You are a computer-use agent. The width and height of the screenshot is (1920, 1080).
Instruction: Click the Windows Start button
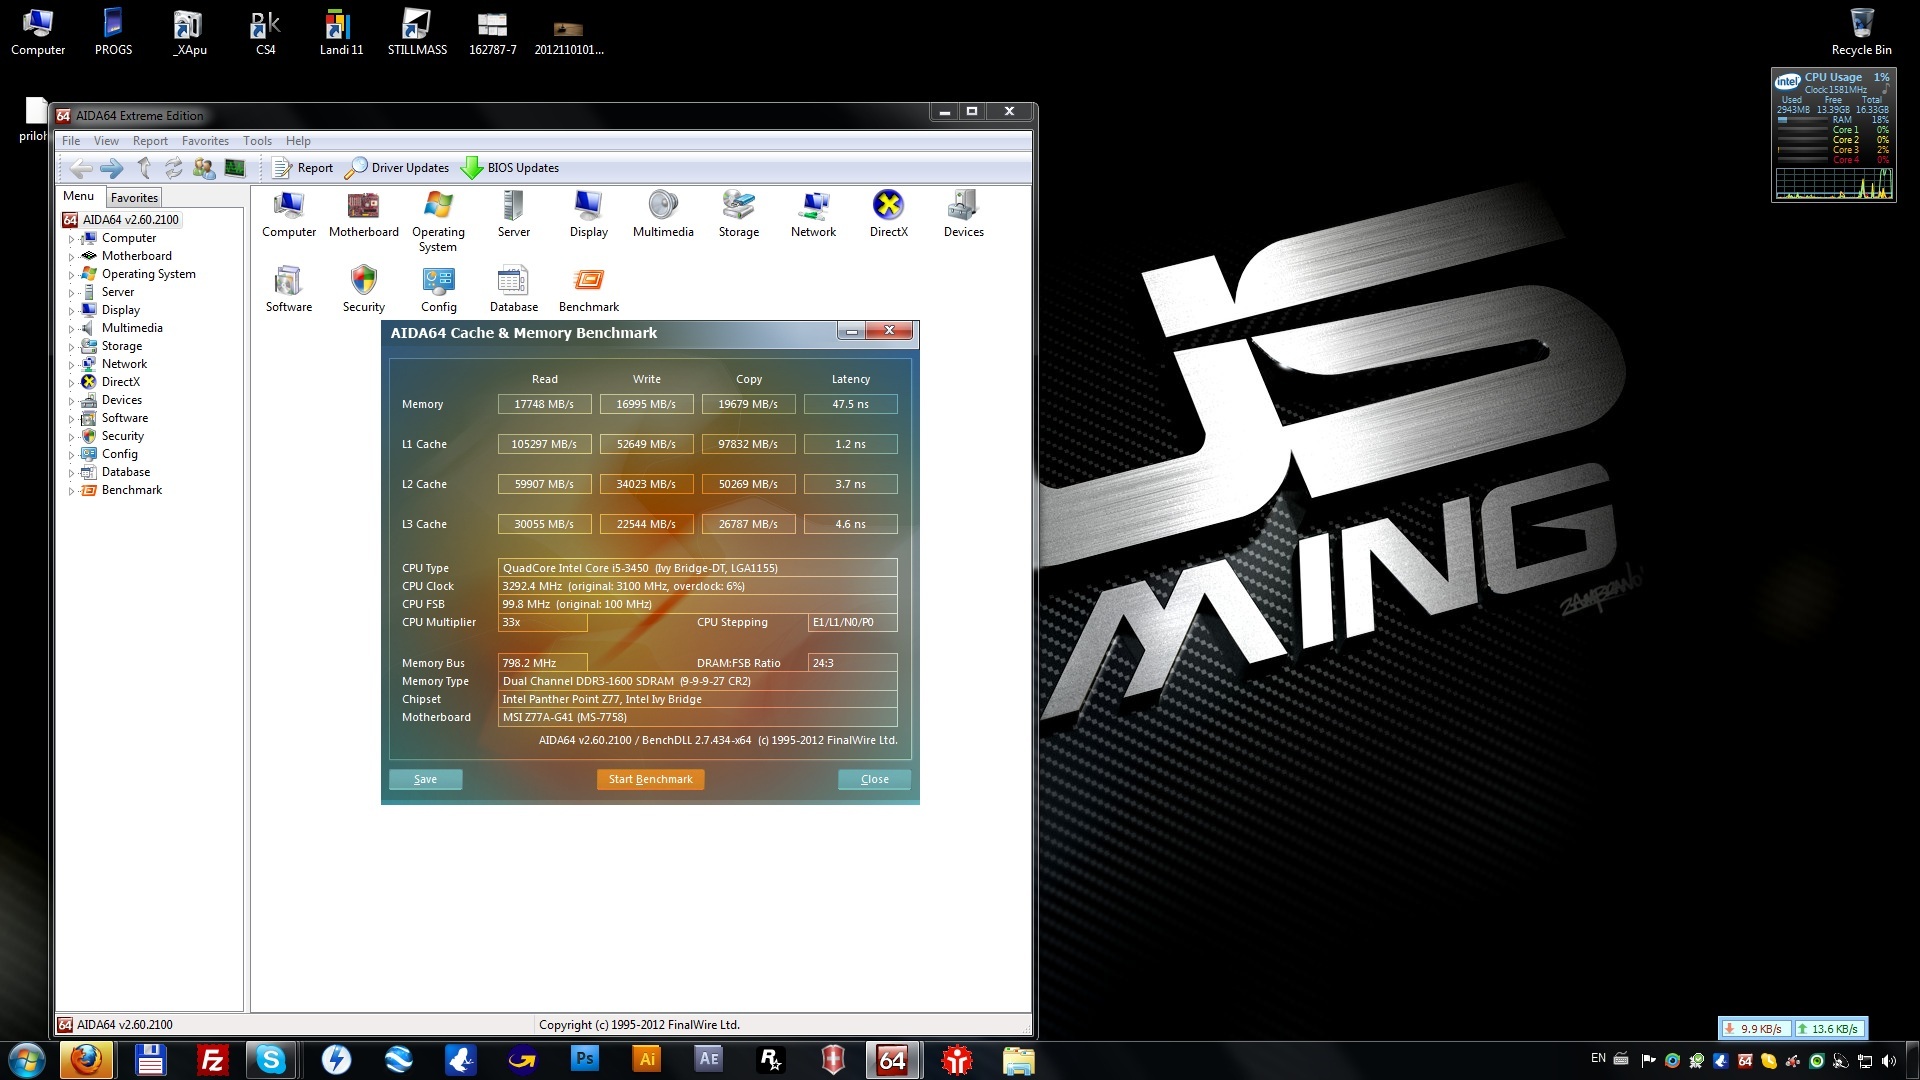click(x=26, y=1060)
